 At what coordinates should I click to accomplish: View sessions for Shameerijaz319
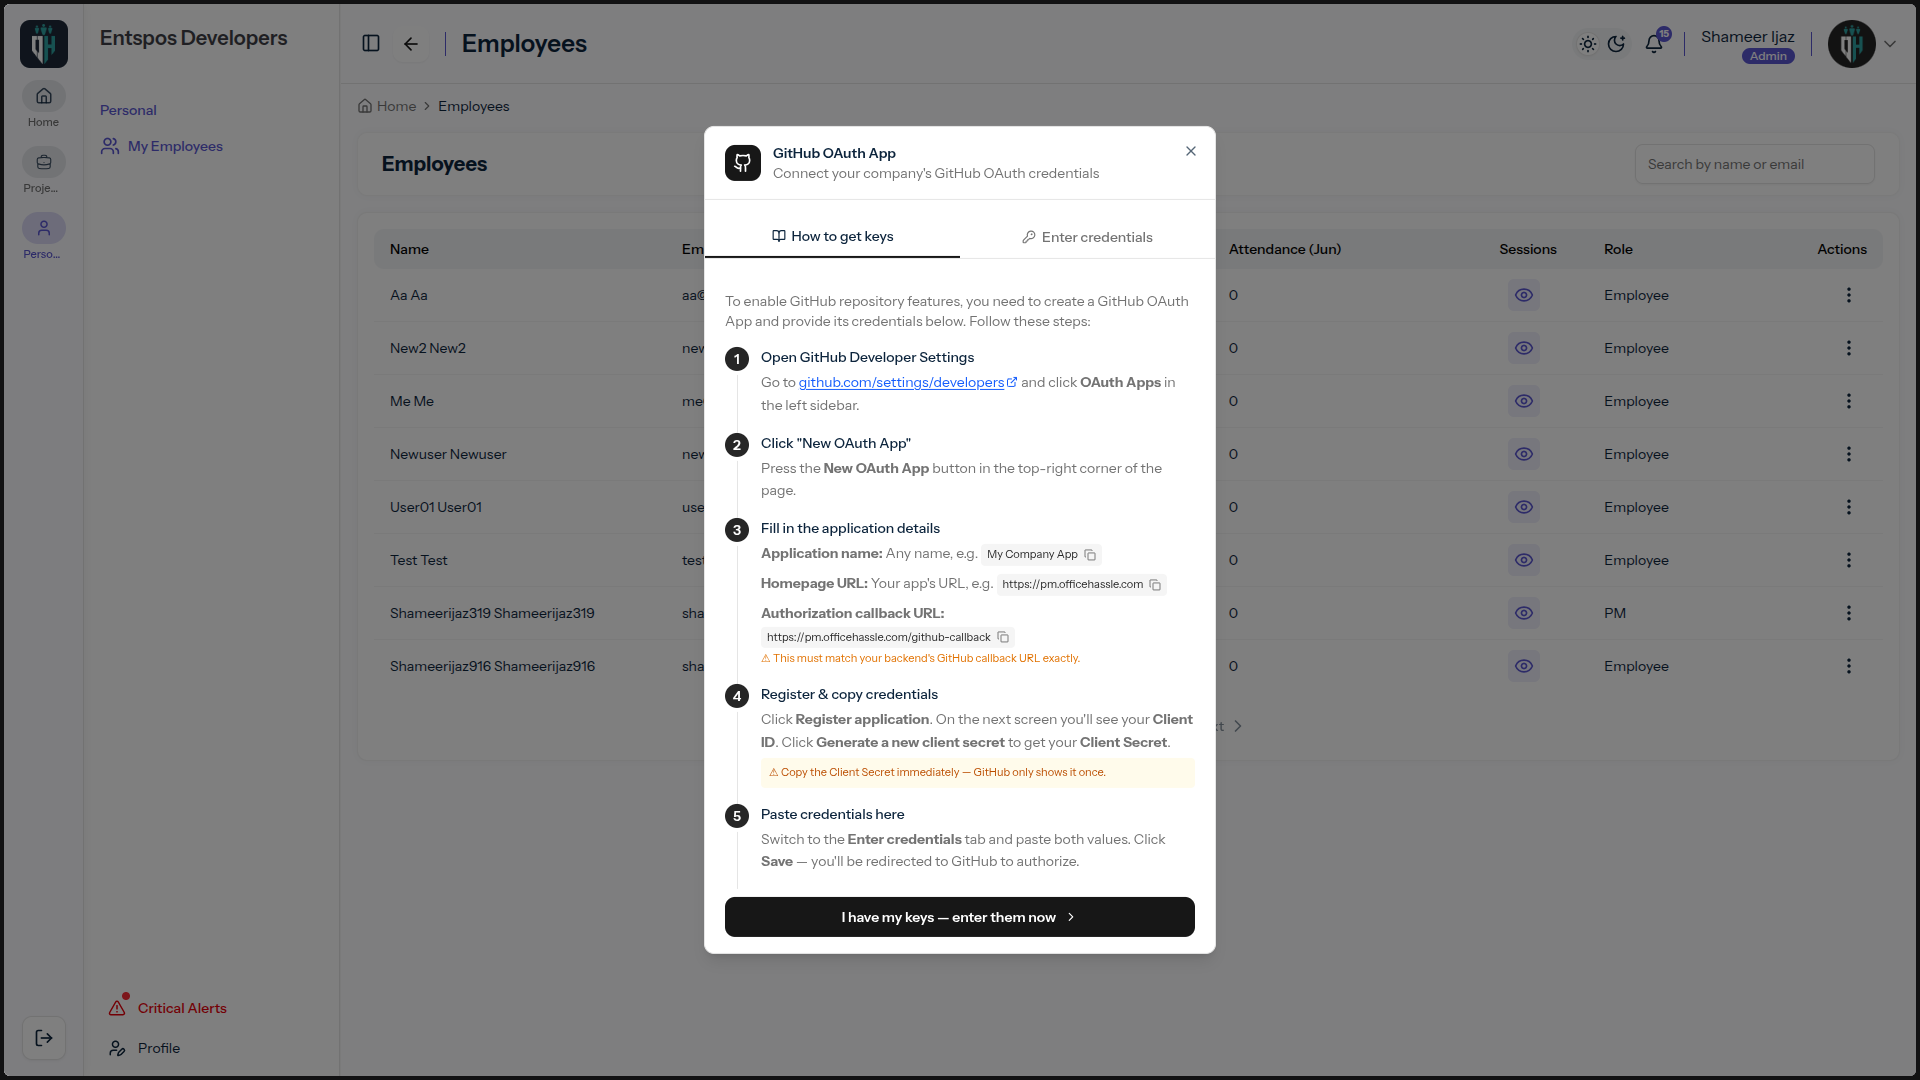[x=1524, y=613]
